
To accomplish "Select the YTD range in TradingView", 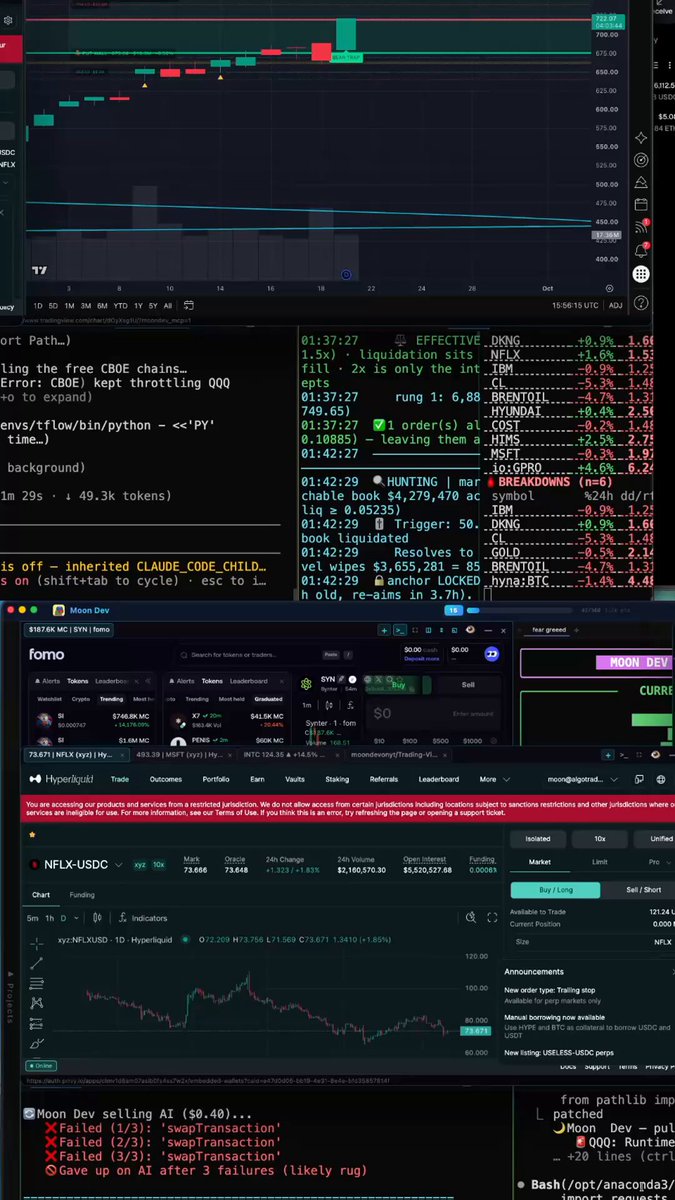I will [x=120, y=305].
